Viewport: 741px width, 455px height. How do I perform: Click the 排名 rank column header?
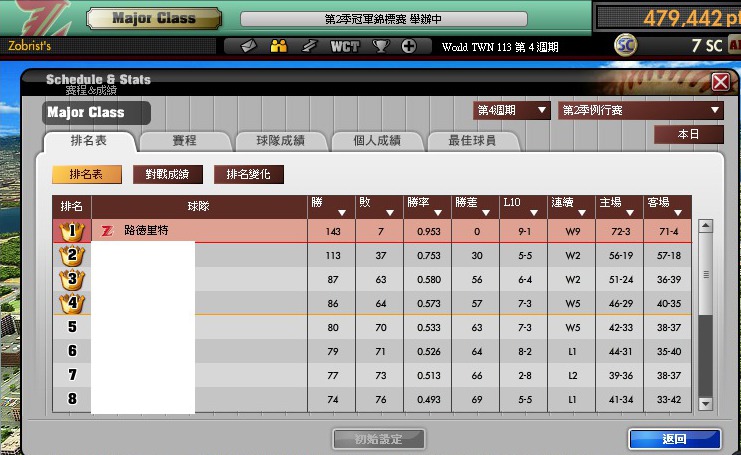72,206
